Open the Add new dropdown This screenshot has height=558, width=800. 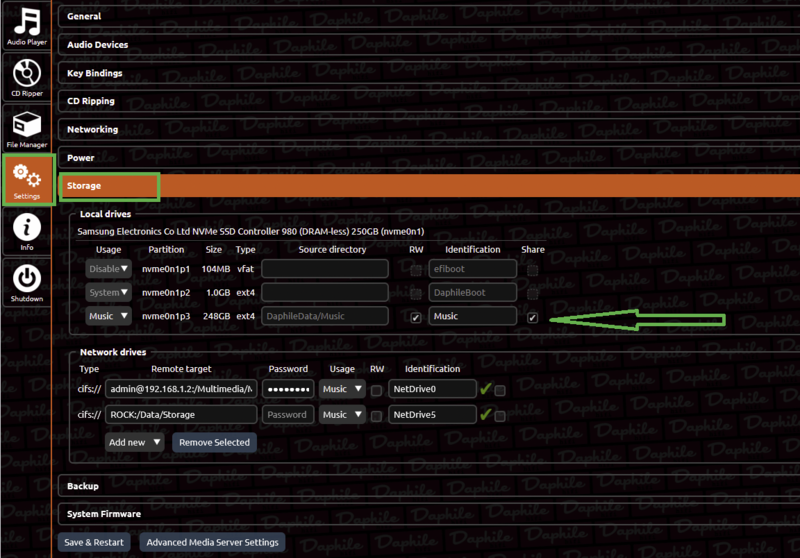tap(134, 442)
